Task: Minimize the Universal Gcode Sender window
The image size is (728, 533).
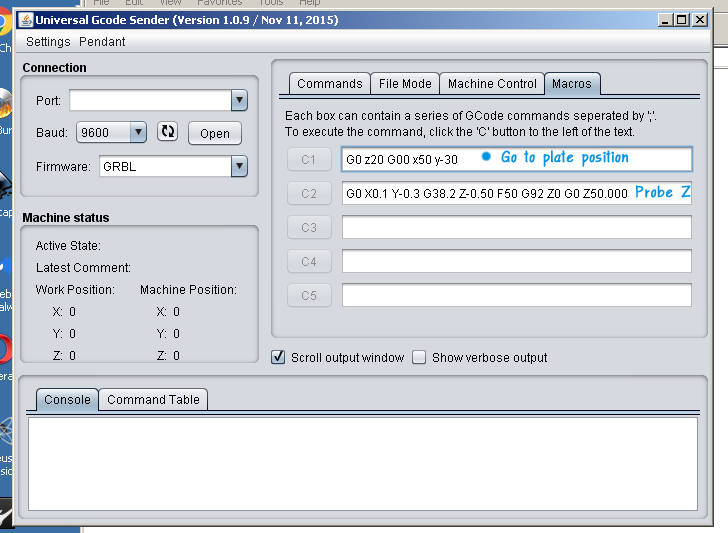Action: click(665, 20)
